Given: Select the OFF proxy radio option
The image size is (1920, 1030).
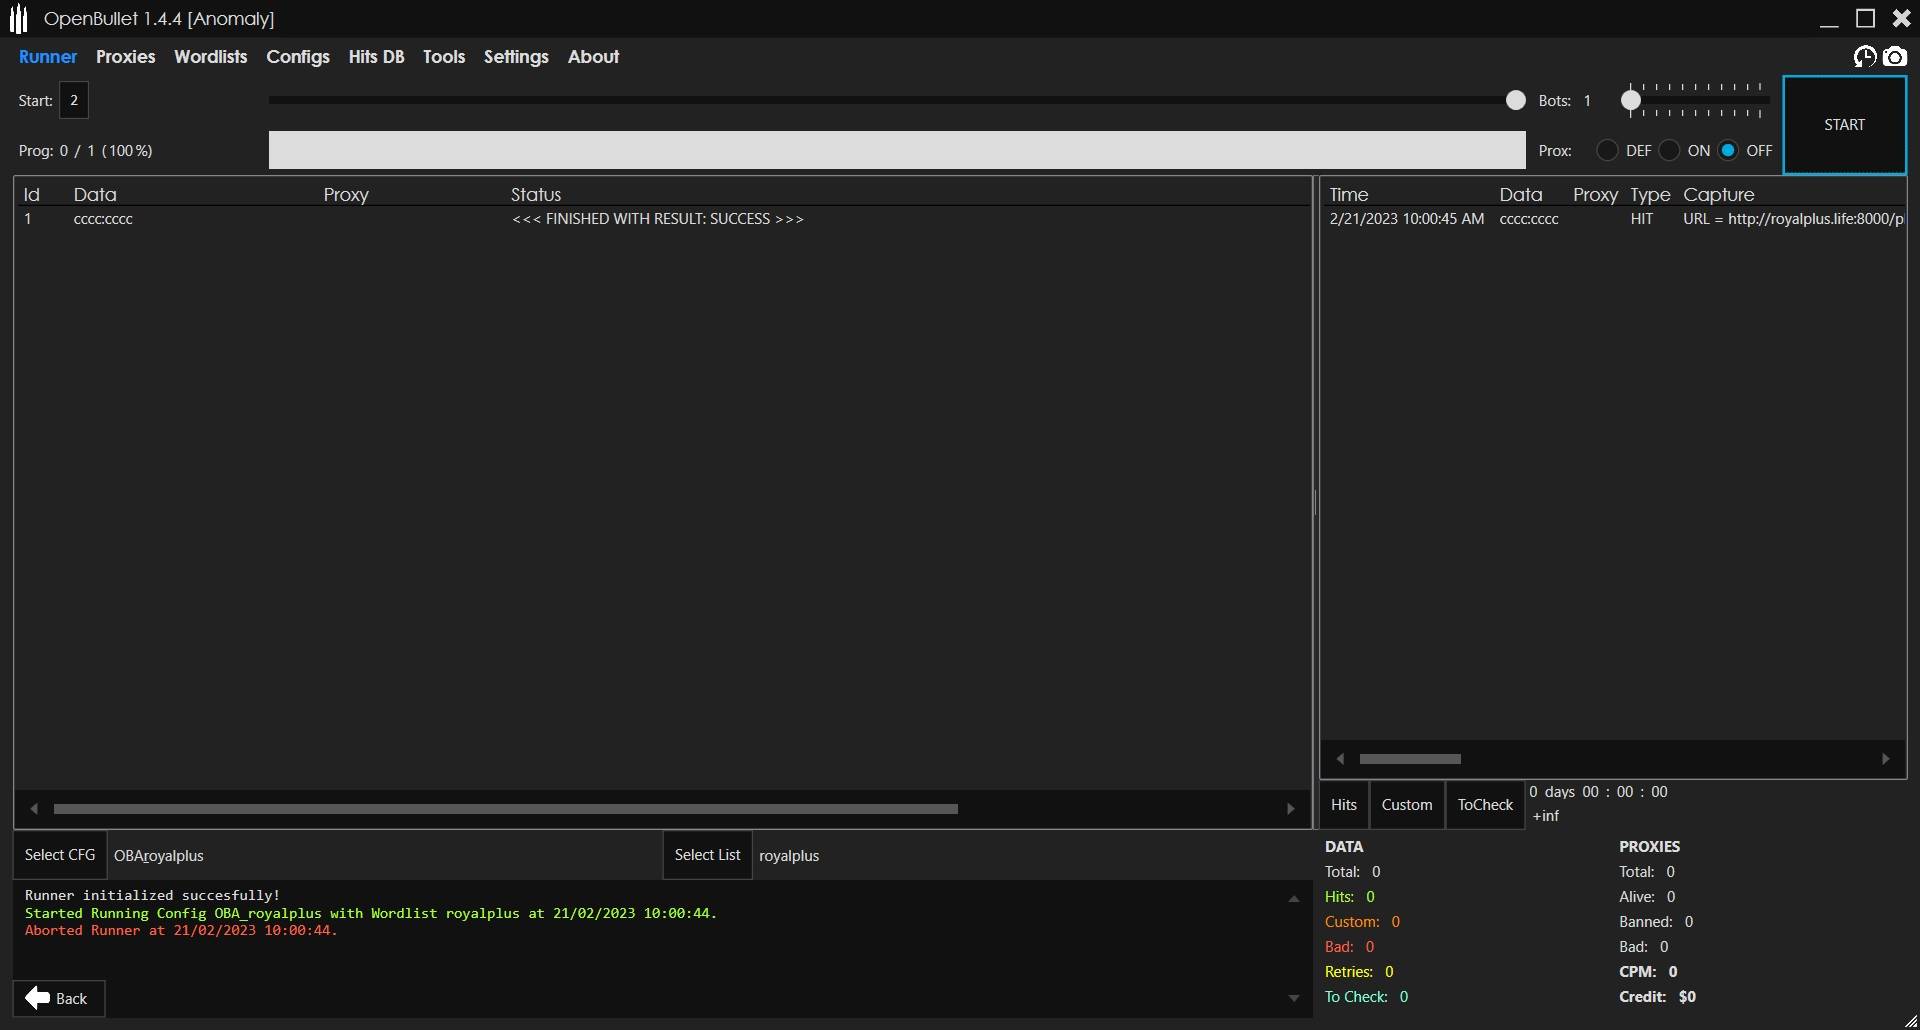Looking at the screenshot, I should pyautogui.click(x=1728, y=151).
